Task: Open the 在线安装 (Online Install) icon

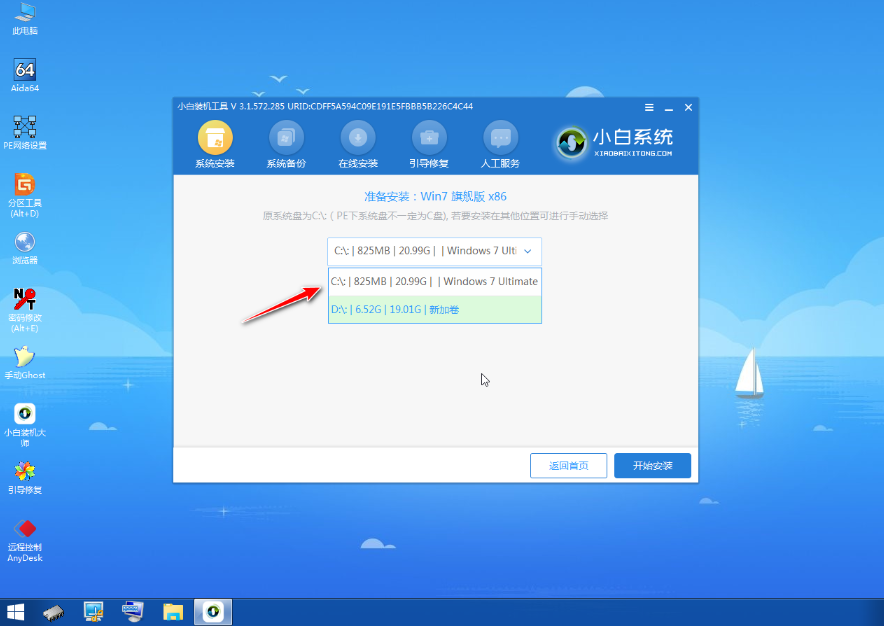Action: coord(358,140)
